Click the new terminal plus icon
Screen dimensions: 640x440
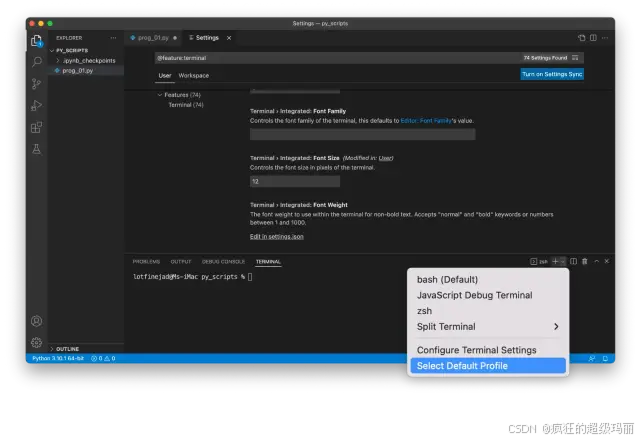click(x=555, y=261)
